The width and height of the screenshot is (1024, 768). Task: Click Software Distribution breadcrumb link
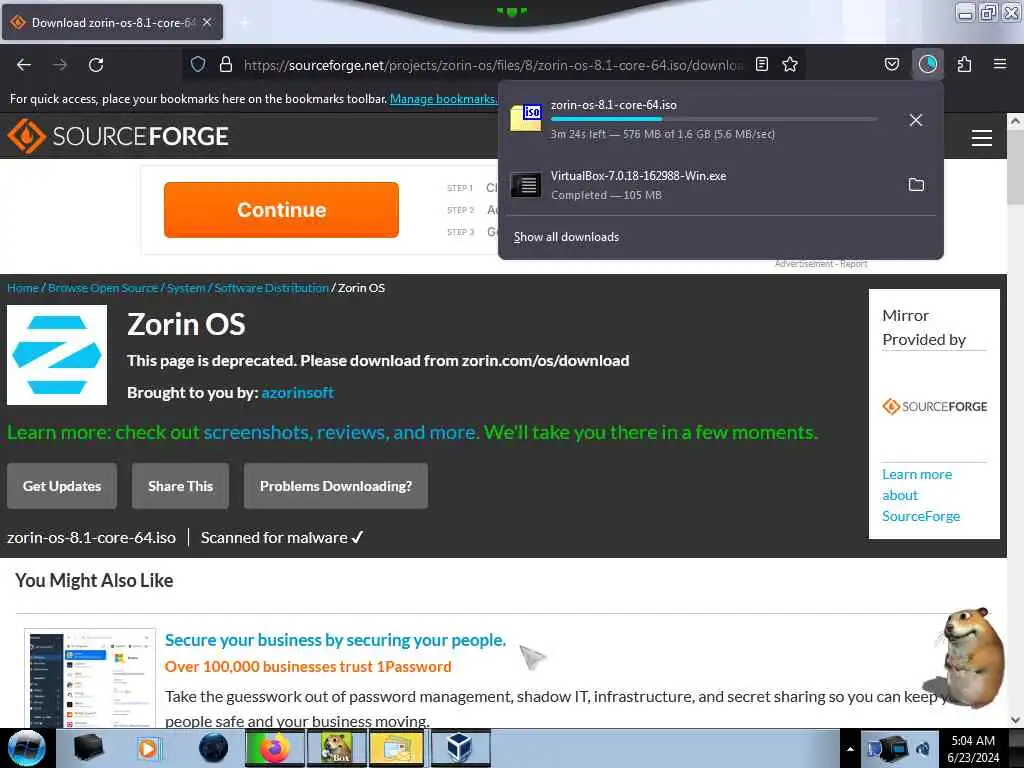point(272,288)
